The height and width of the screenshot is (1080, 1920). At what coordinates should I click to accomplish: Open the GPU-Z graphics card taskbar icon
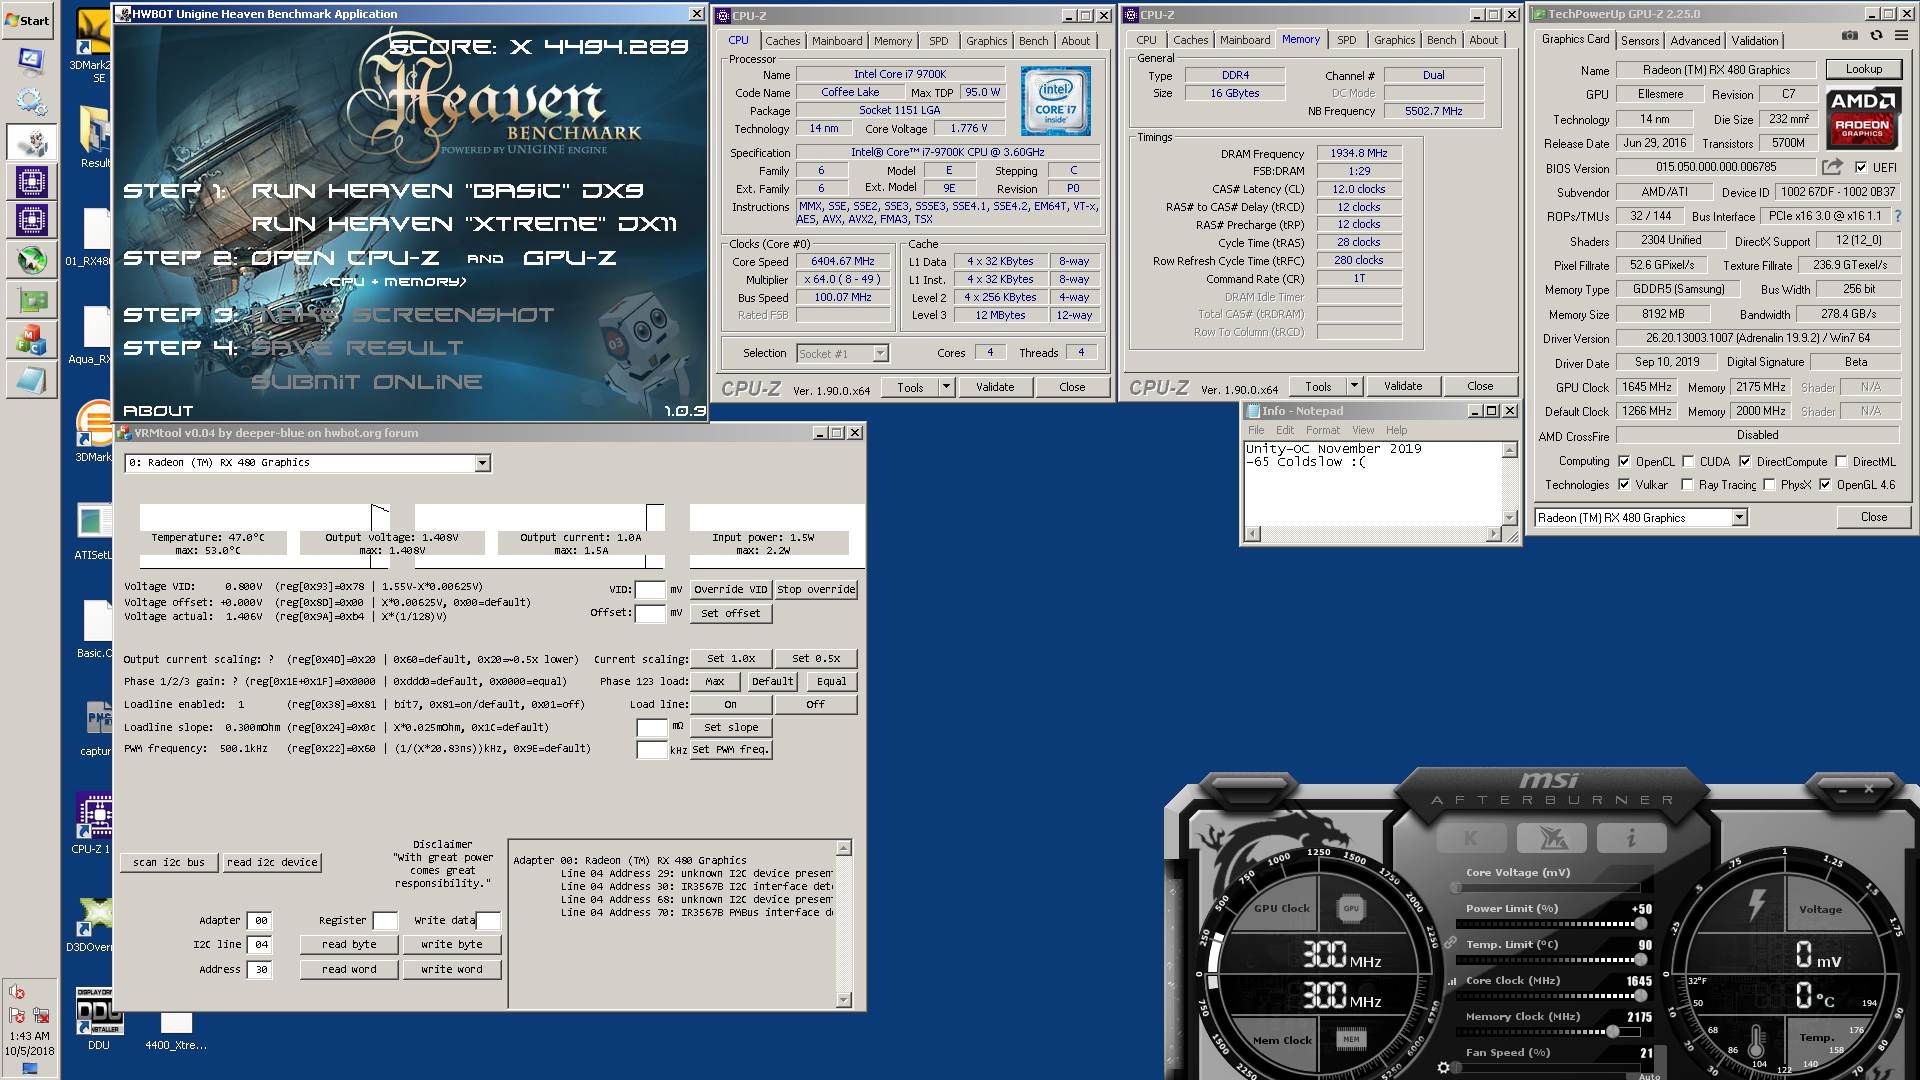31,300
